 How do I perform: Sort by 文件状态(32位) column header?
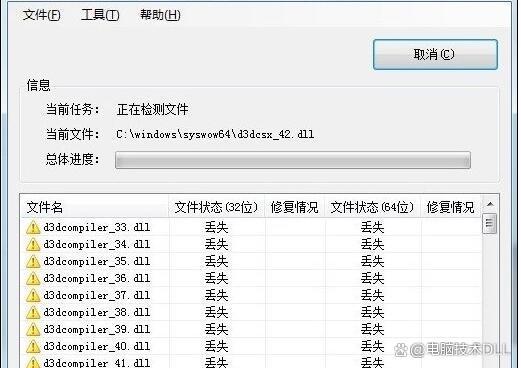[x=216, y=207]
